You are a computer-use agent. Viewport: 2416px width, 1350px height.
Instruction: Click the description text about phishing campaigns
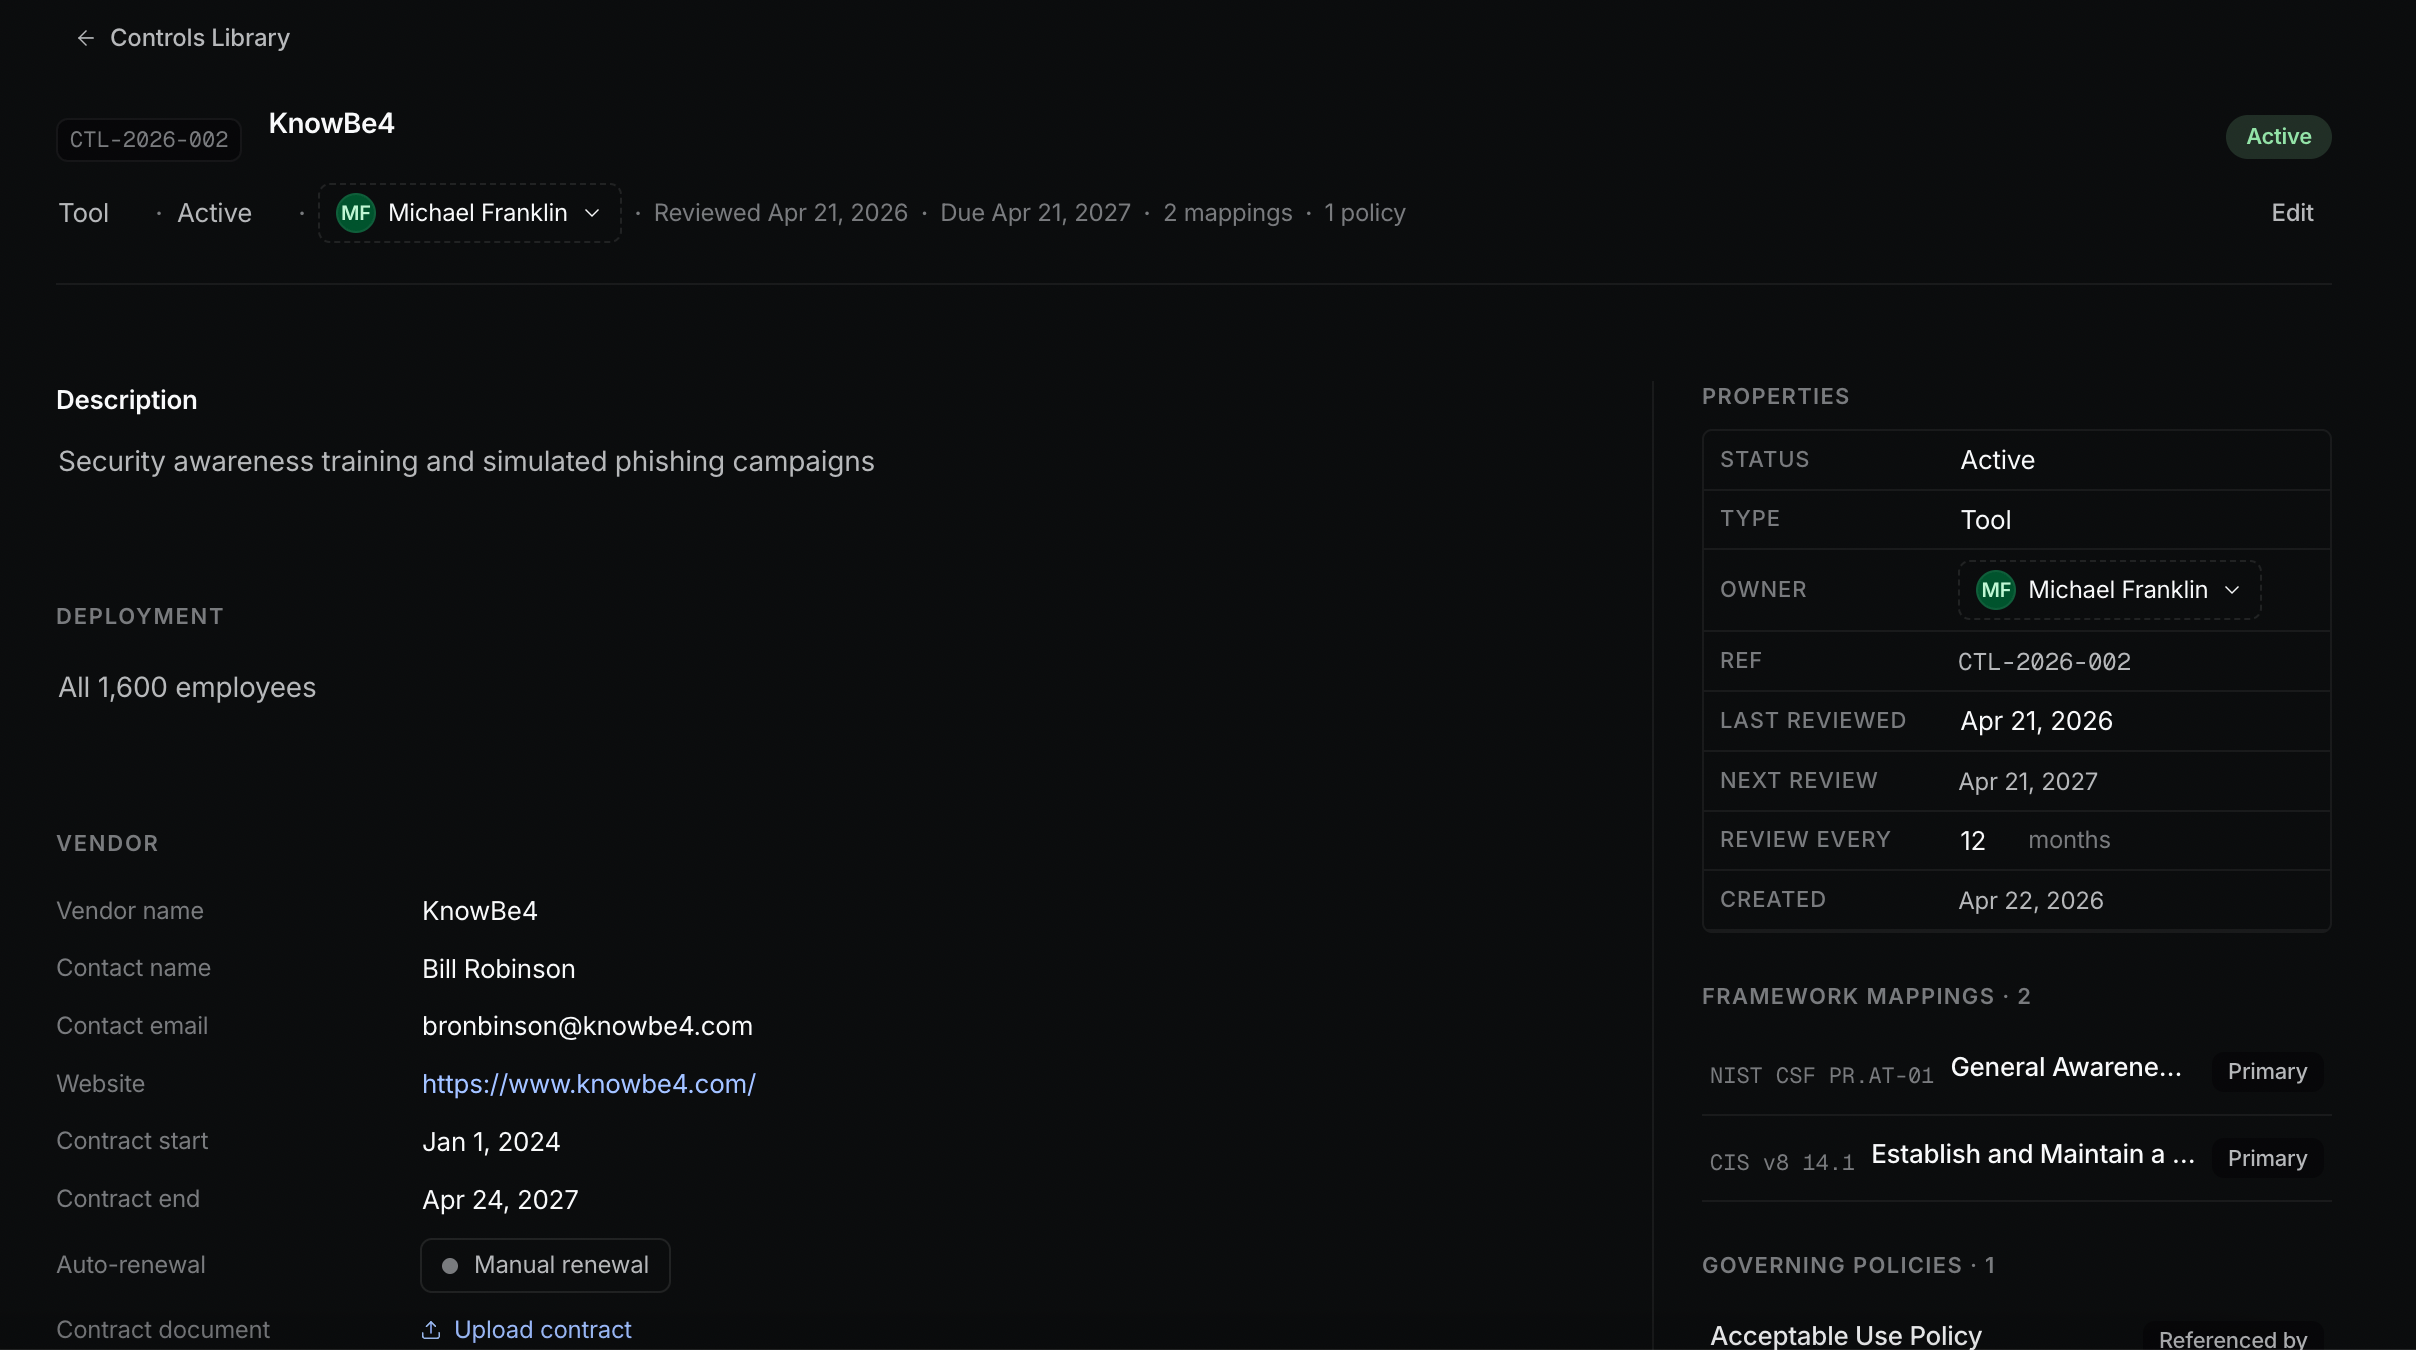pyautogui.click(x=466, y=462)
